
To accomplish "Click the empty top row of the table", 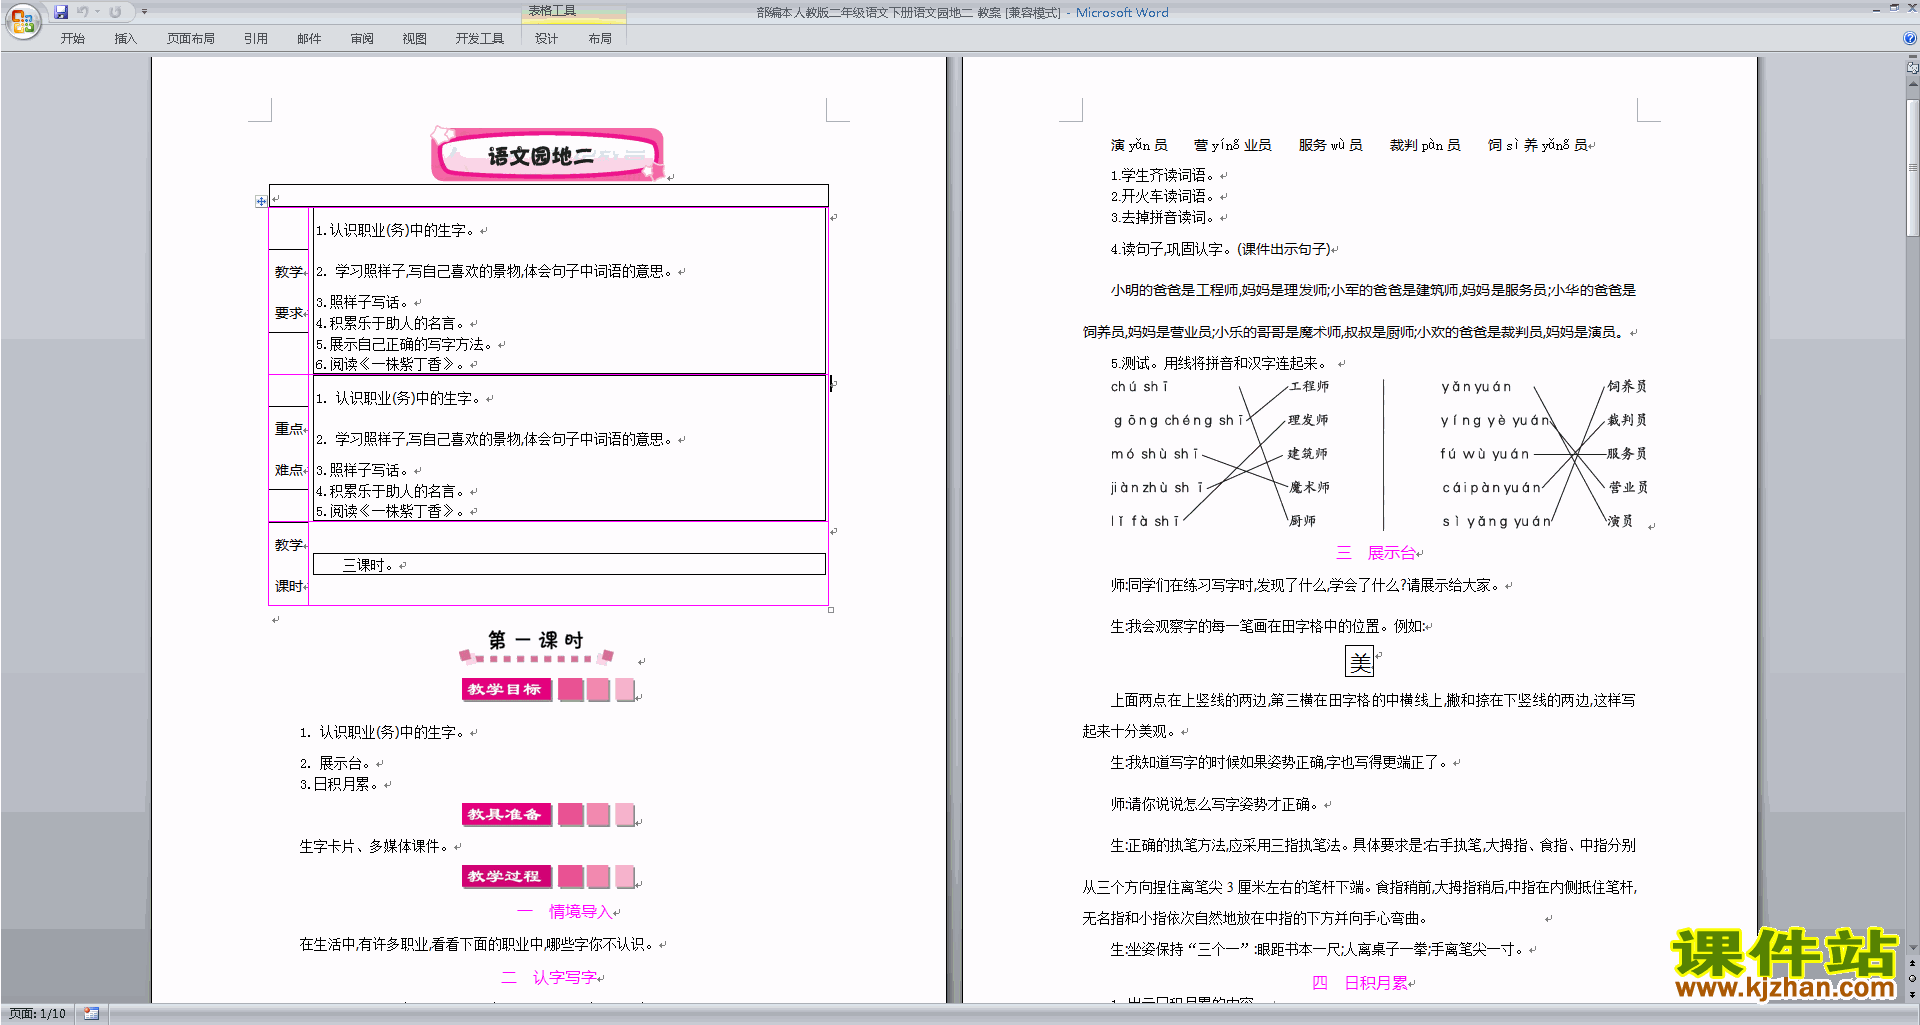I will pyautogui.click(x=549, y=196).
